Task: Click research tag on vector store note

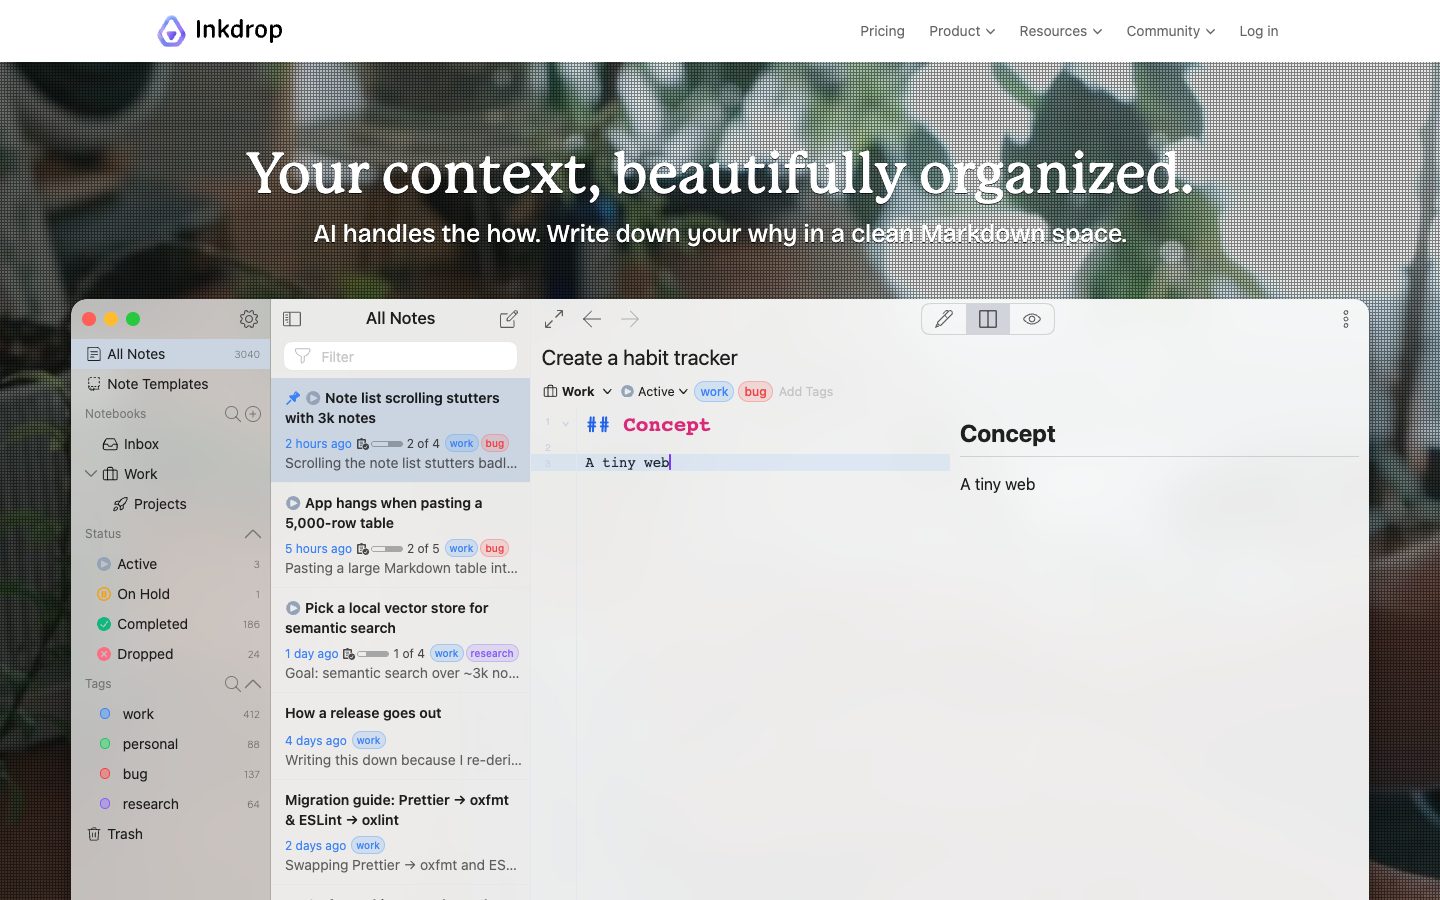Action: [492, 654]
